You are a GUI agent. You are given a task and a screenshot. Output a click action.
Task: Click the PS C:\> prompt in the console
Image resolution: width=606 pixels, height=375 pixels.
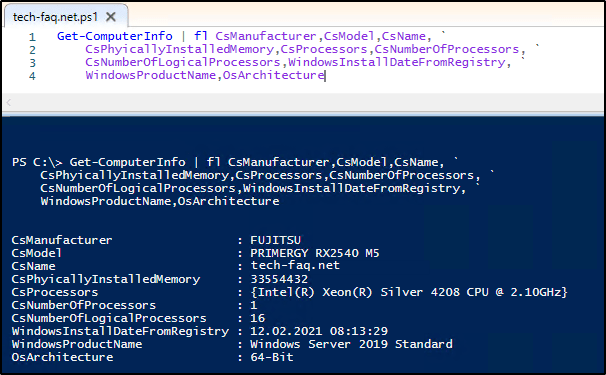point(37,162)
